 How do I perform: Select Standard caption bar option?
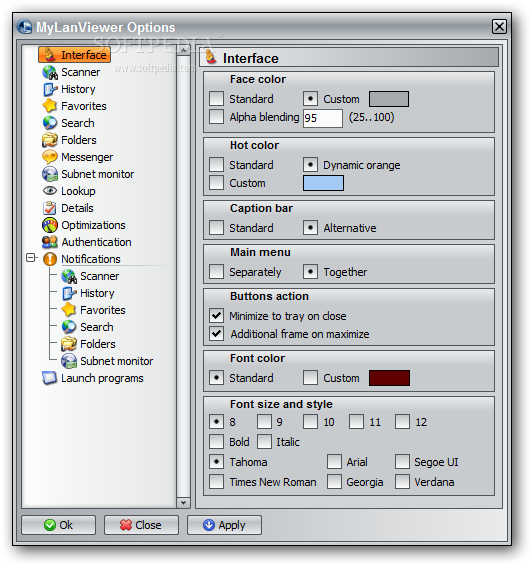point(217,228)
